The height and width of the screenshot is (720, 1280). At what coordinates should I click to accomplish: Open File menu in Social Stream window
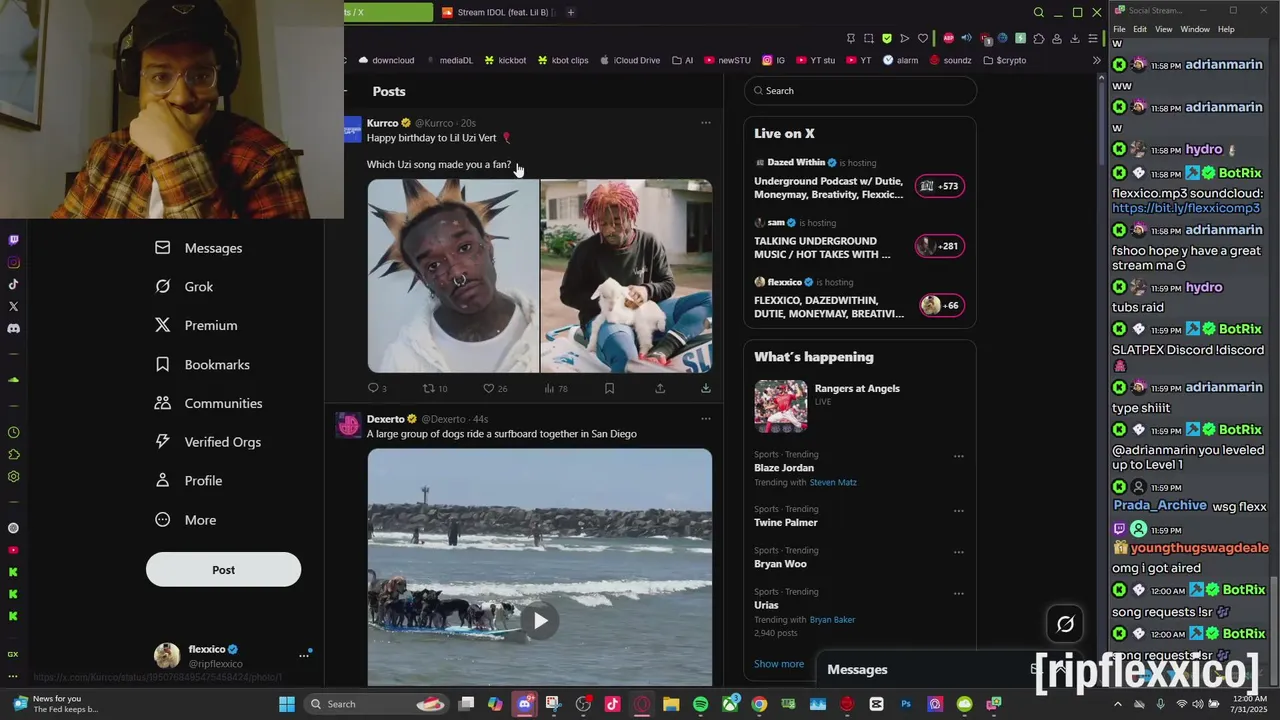[x=1120, y=30]
